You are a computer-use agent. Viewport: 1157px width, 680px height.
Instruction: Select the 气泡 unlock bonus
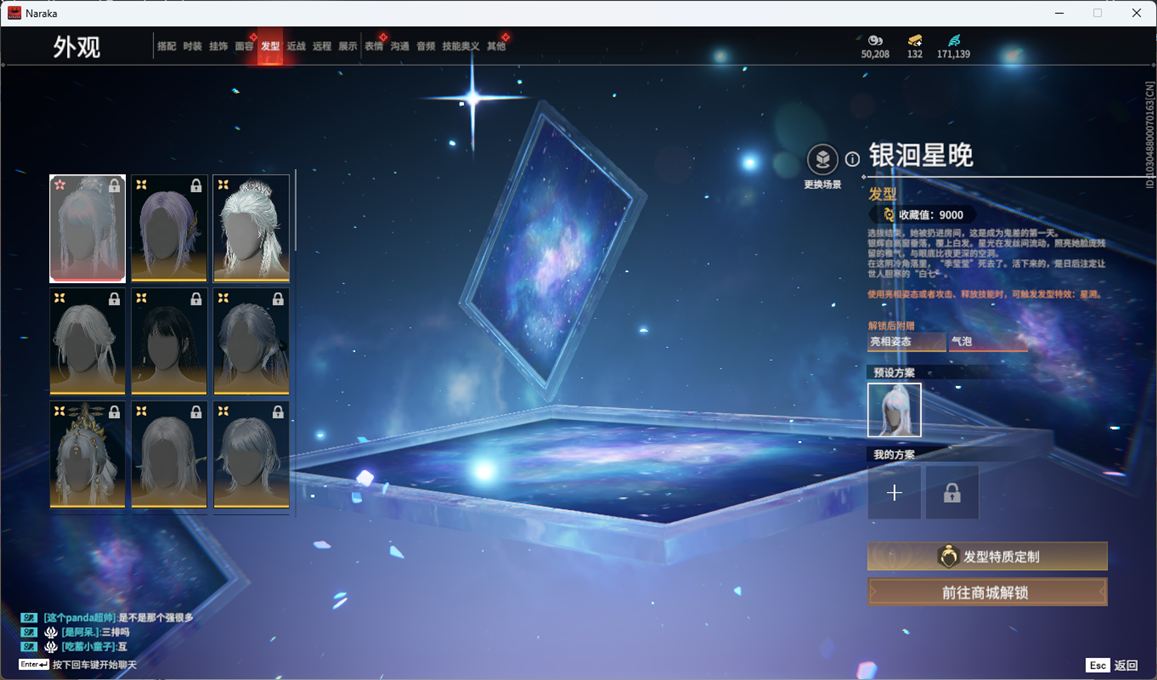[988, 341]
